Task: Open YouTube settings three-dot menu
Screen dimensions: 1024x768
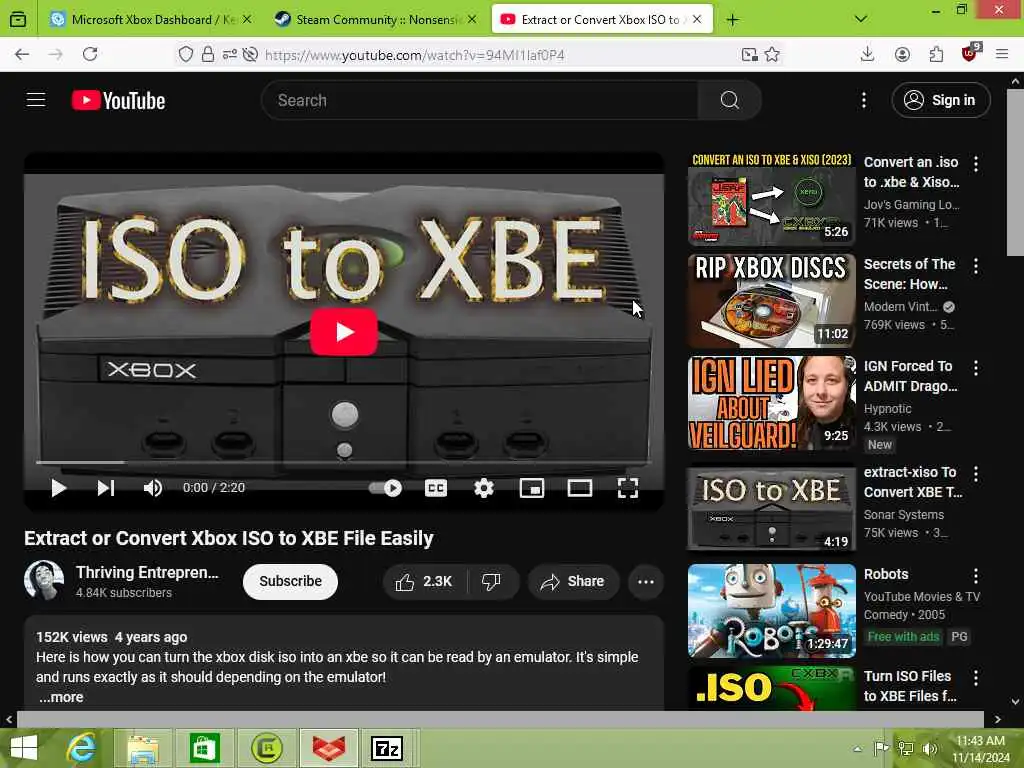Action: pos(863,100)
